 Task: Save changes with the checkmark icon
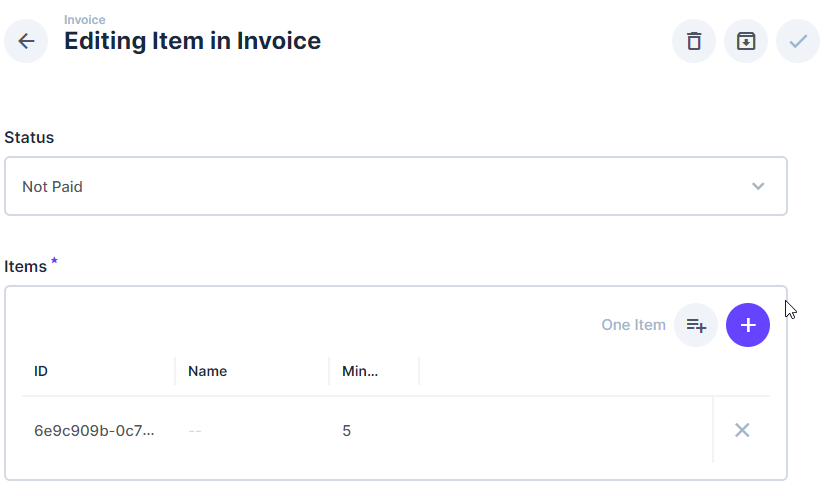tap(798, 41)
